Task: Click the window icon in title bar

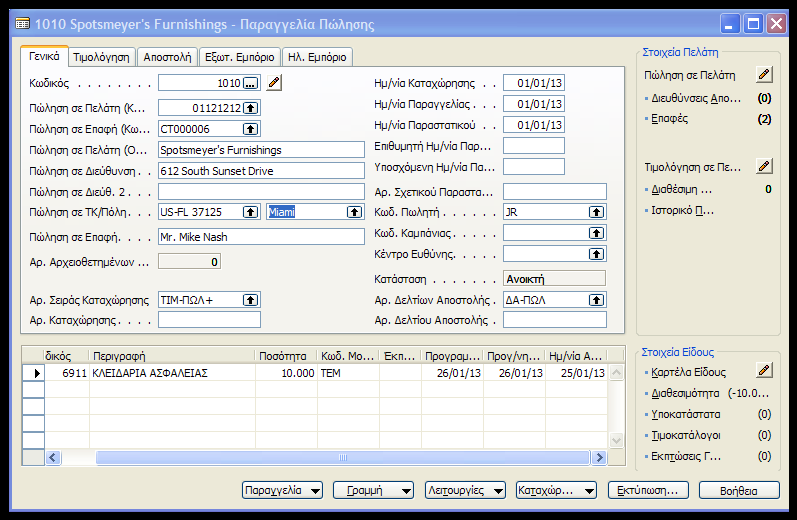Action: tap(22, 23)
